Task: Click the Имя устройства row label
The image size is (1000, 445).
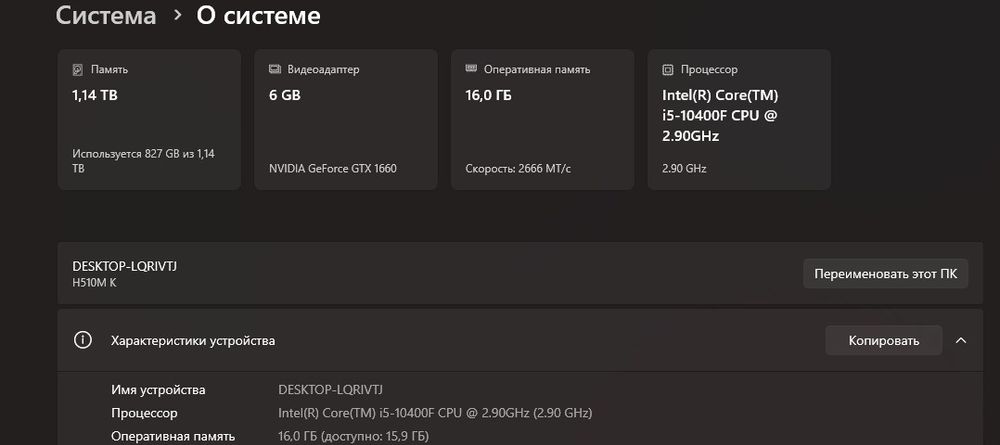Action: click(158, 389)
